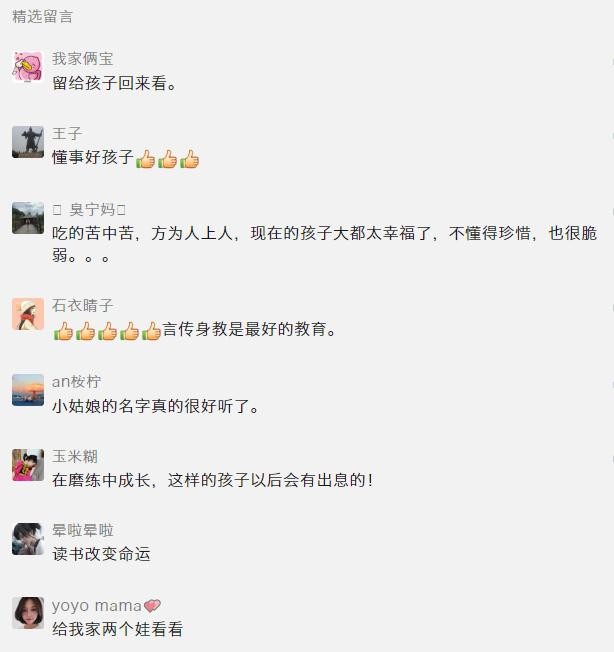Click the comment 读书改变命运
614x652 pixels.
101,554
